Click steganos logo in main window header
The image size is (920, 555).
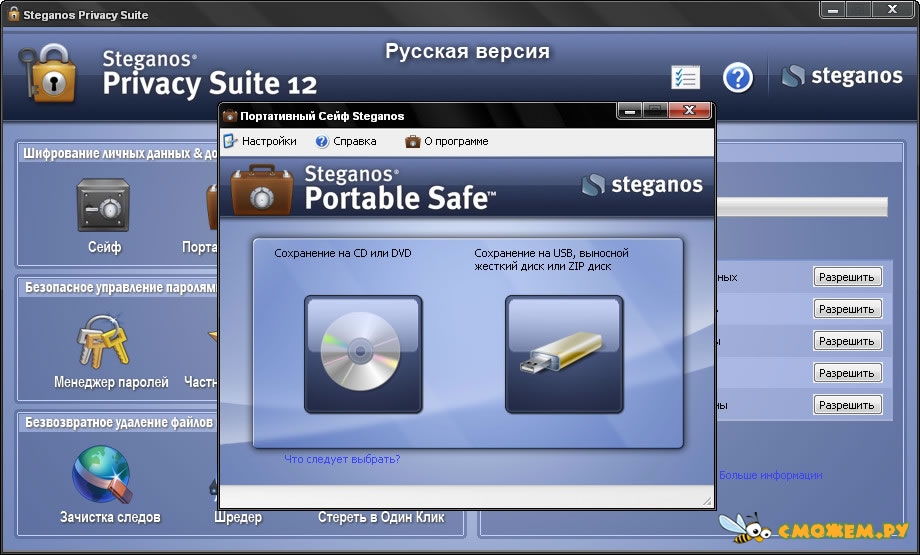point(842,76)
